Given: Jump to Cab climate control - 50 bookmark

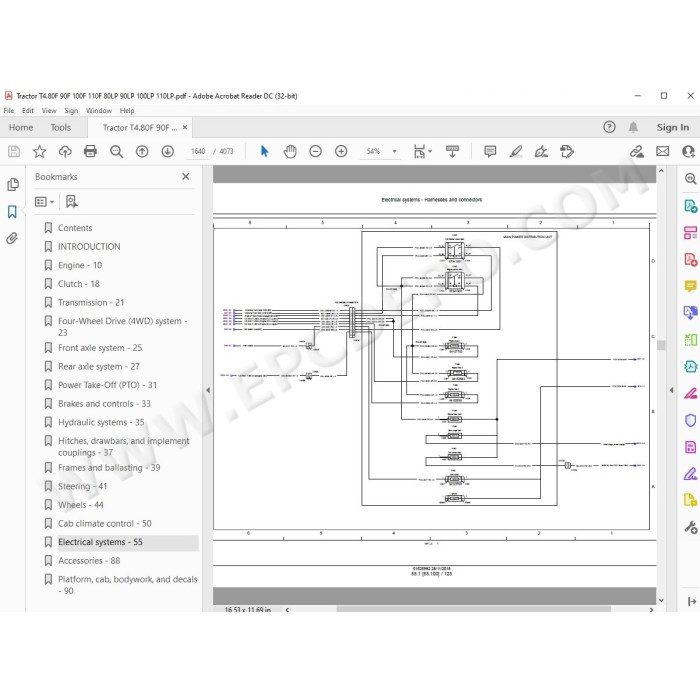Looking at the screenshot, I should click(x=105, y=524).
